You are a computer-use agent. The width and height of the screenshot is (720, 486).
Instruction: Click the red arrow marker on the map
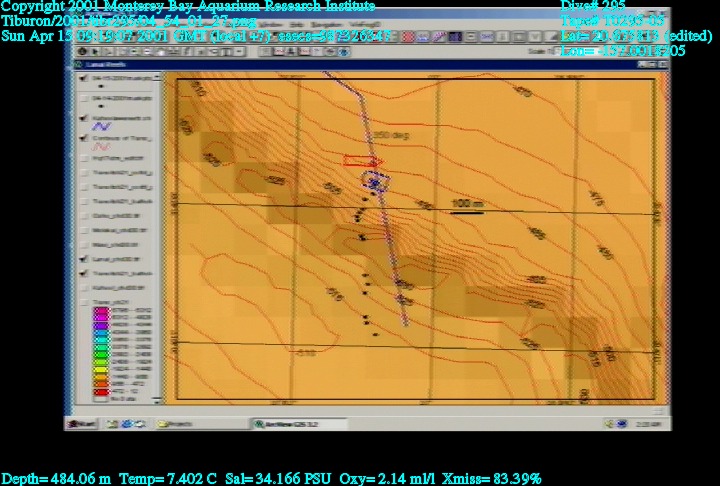pyautogui.click(x=362, y=161)
